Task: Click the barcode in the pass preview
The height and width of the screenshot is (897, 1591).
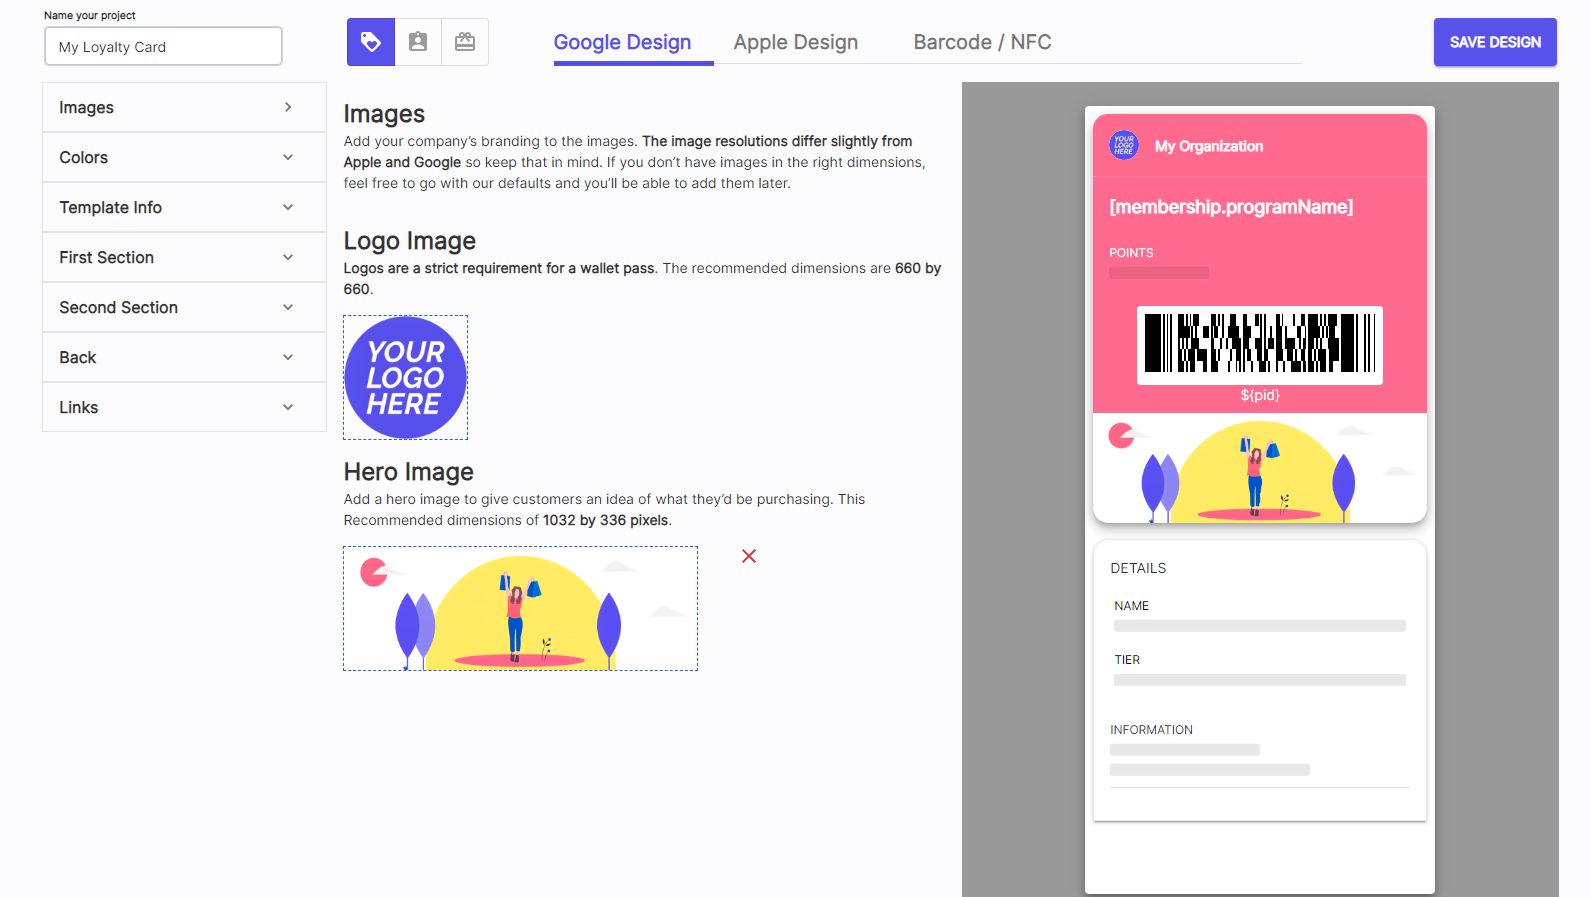Action: [x=1260, y=344]
